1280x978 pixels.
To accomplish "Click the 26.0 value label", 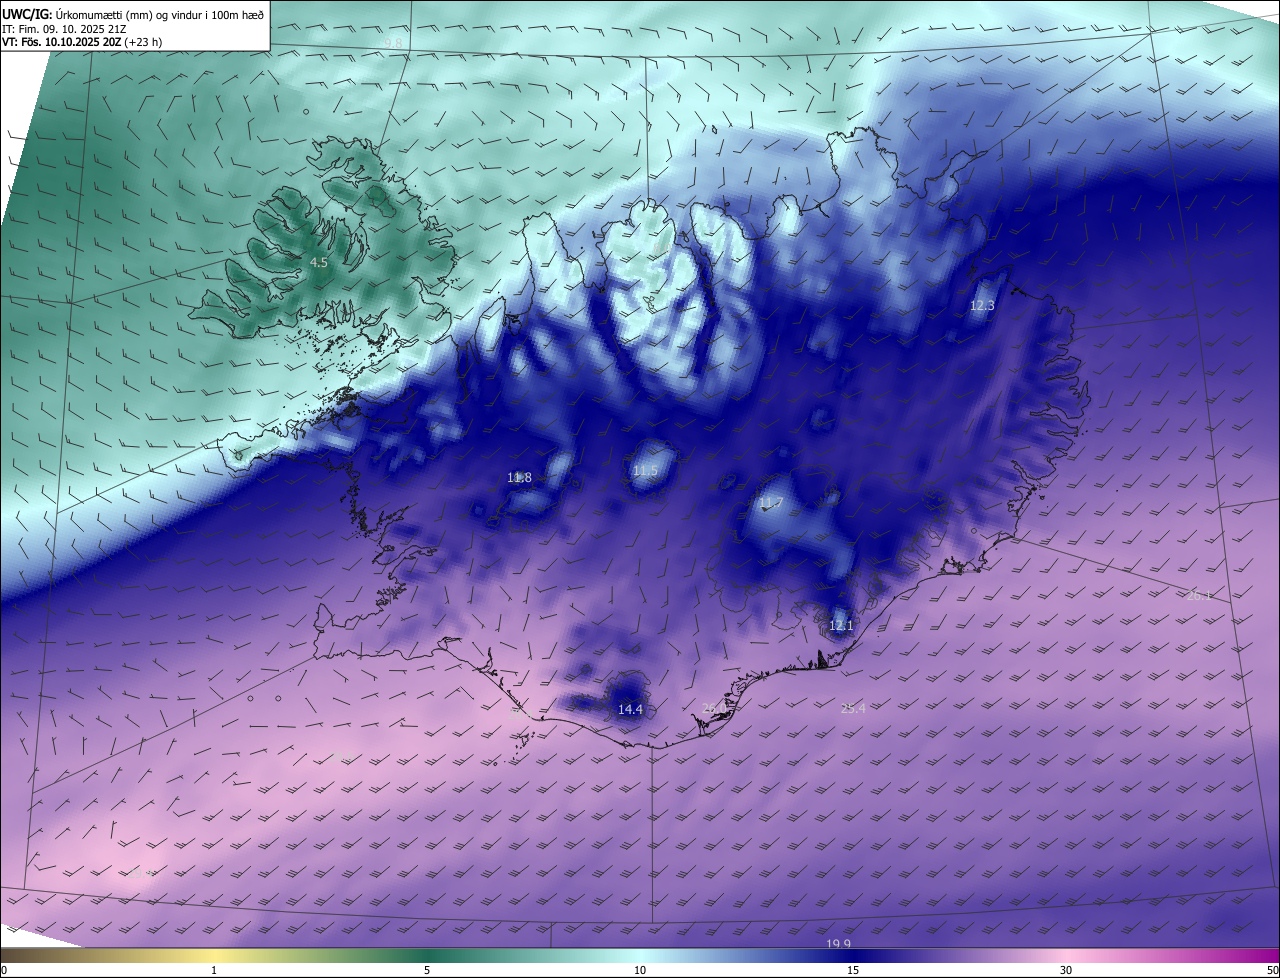I will pyautogui.click(x=714, y=708).
